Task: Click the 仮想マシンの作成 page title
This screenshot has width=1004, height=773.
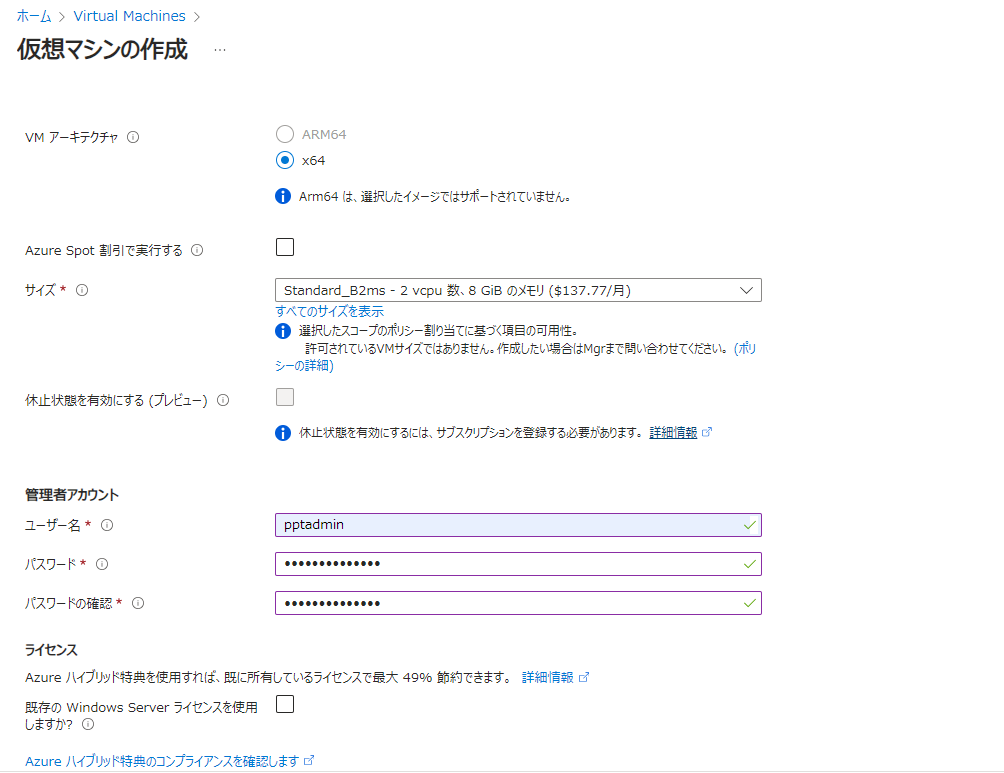Action: tap(102, 50)
